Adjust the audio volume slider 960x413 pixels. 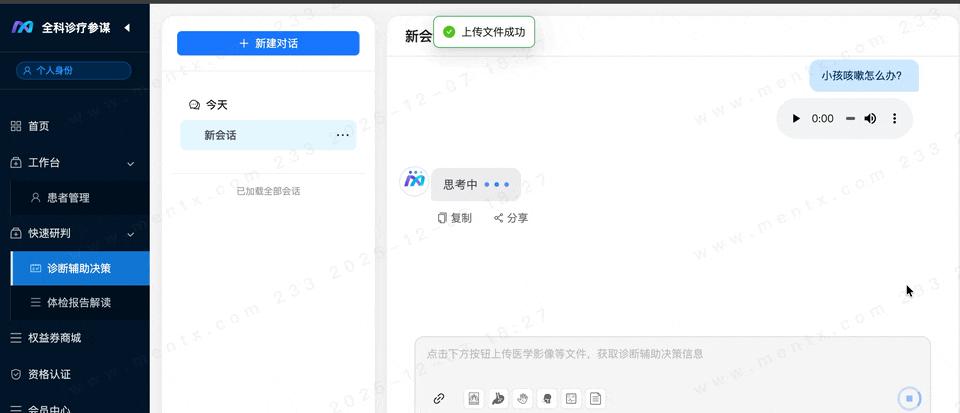[850, 119]
